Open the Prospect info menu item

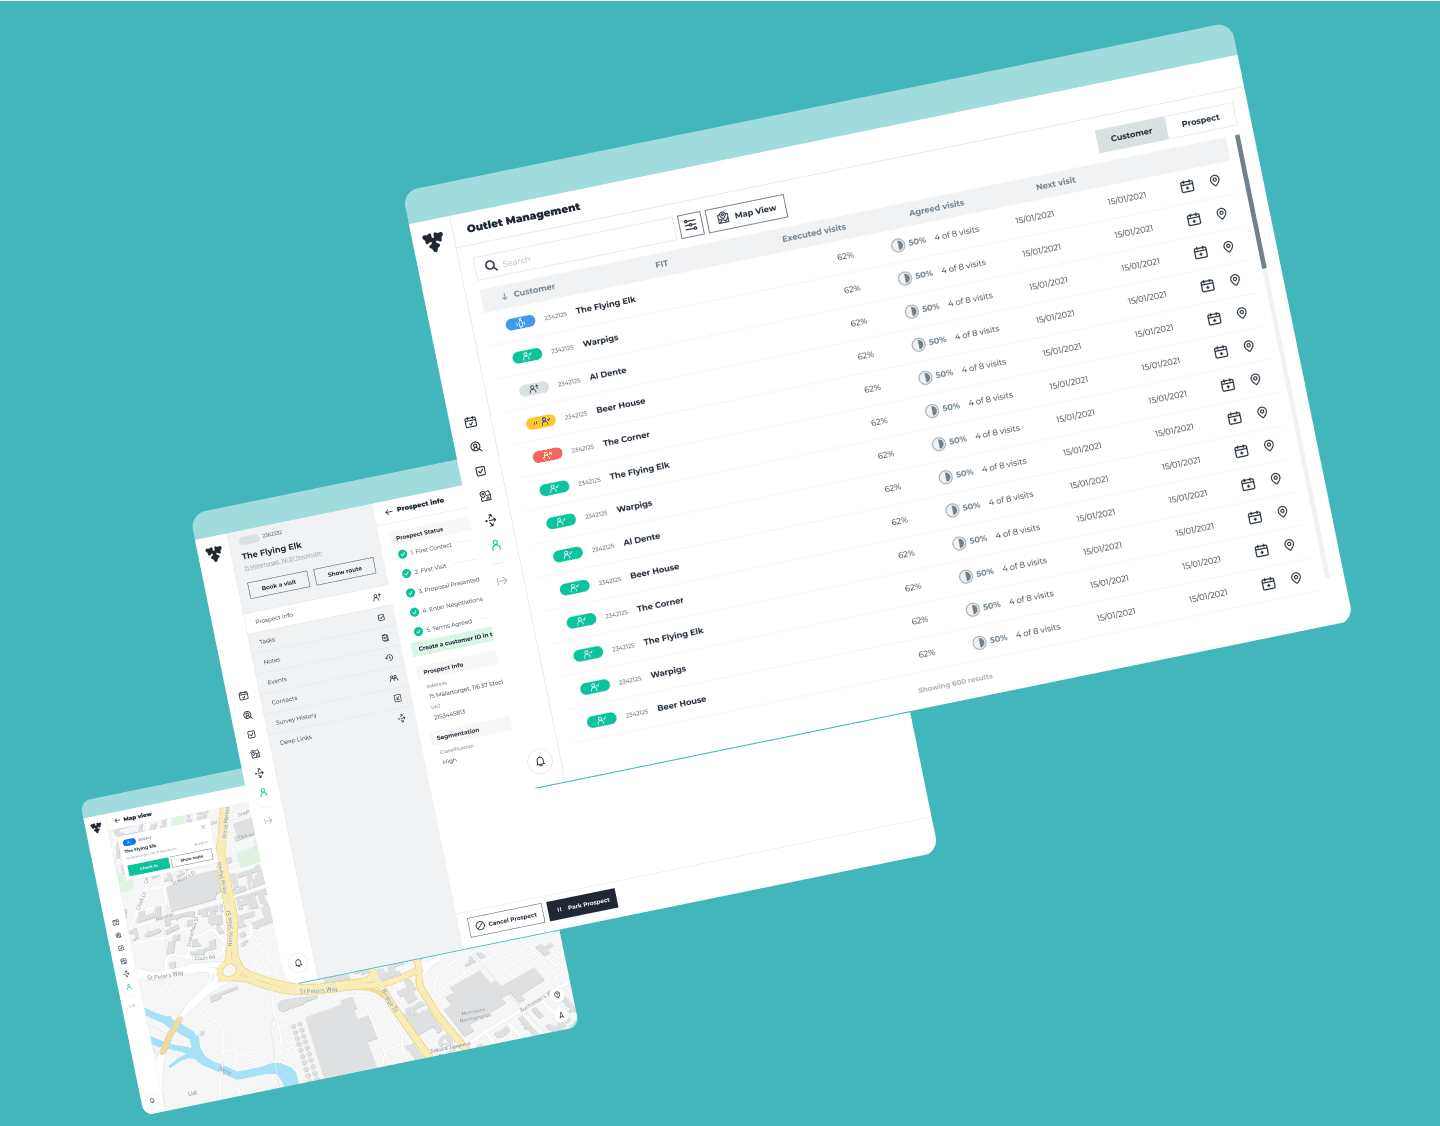(x=318, y=610)
